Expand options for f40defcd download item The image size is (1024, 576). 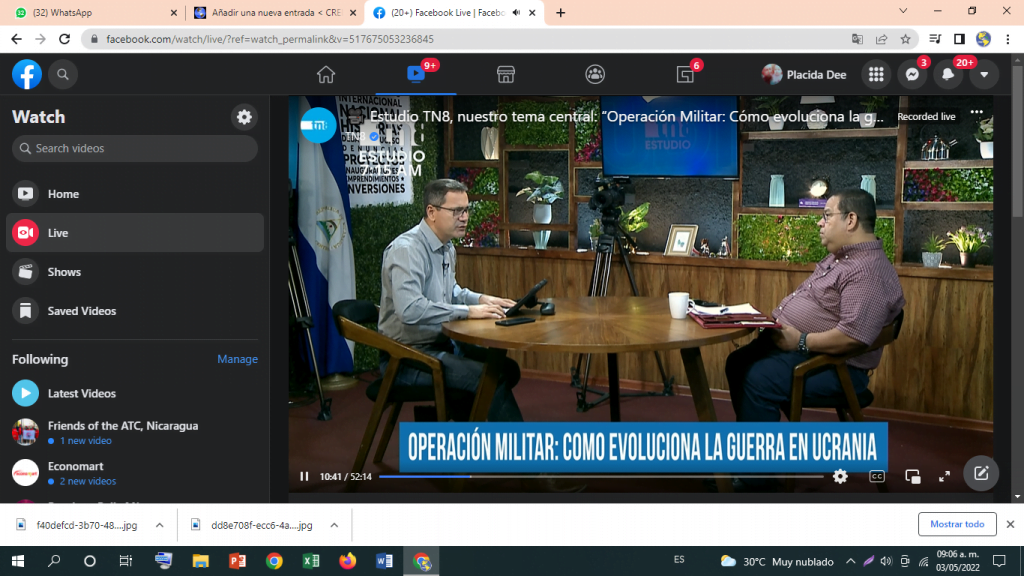(x=159, y=524)
